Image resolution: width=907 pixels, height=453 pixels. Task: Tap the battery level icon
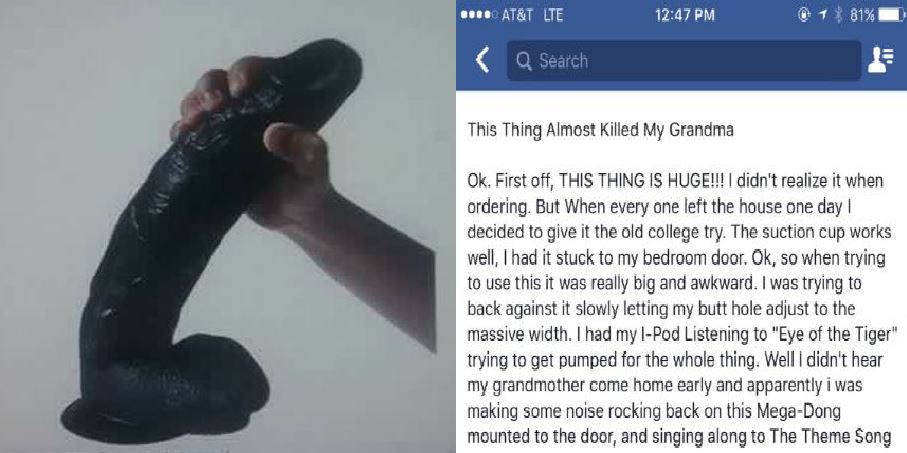(x=892, y=16)
